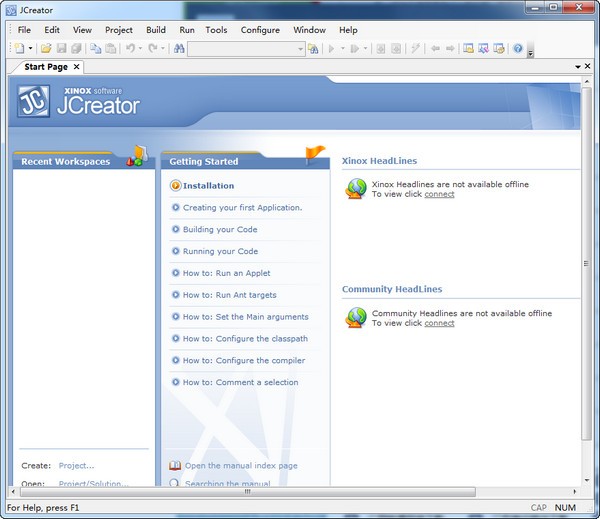This screenshot has height=519, width=600.
Task: Open 'How to: Configure the classpath'
Action: coord(244,338)
